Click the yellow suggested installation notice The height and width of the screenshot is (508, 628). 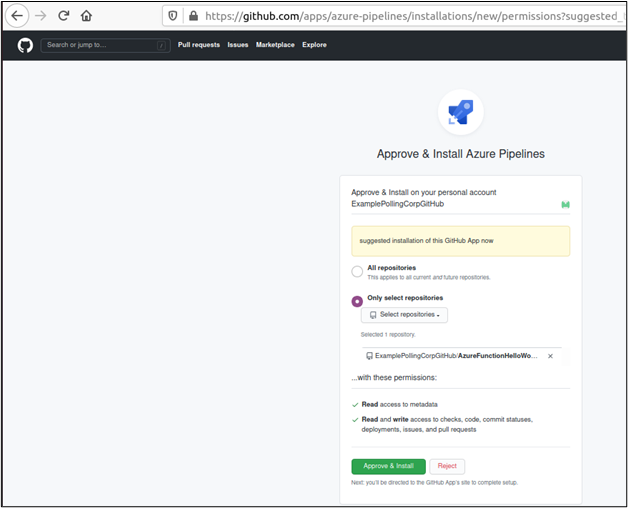point(461,241)
